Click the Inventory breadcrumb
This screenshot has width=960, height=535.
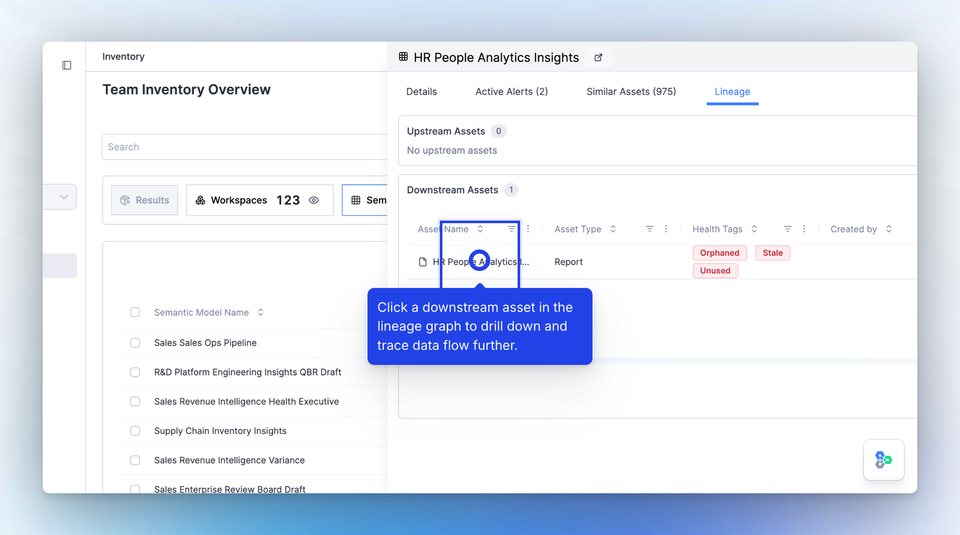[123, 56]
